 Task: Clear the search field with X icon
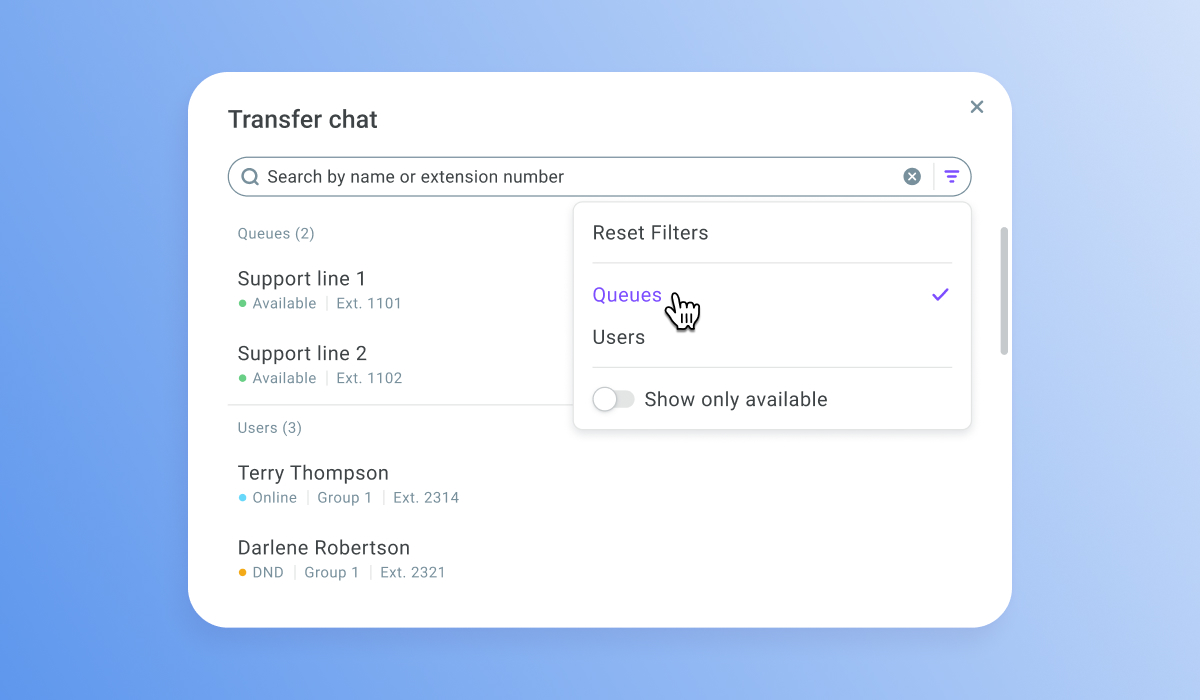[x=912, y=177]
